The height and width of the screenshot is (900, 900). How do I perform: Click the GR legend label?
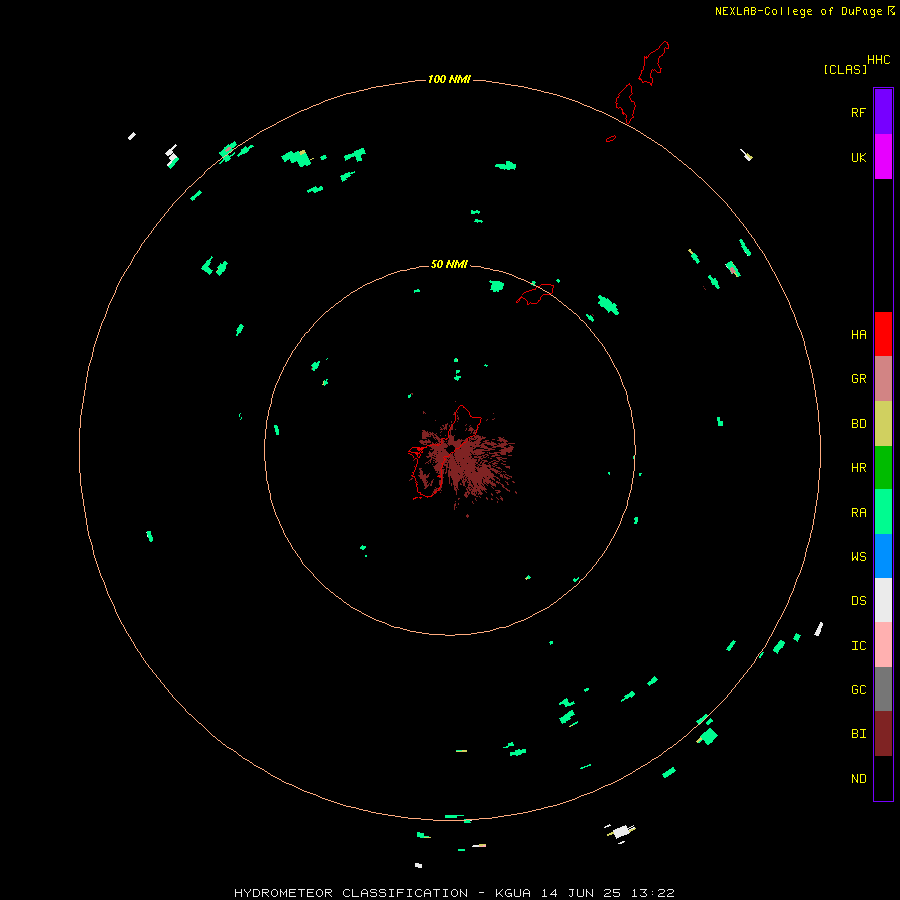858,379
